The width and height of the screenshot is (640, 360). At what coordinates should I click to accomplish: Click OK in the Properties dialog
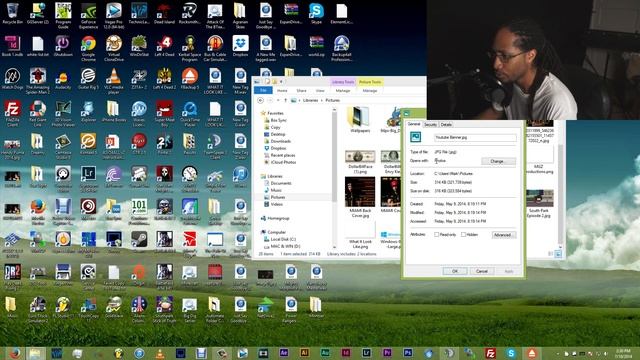pyautogui.click(x=455, y=271)
